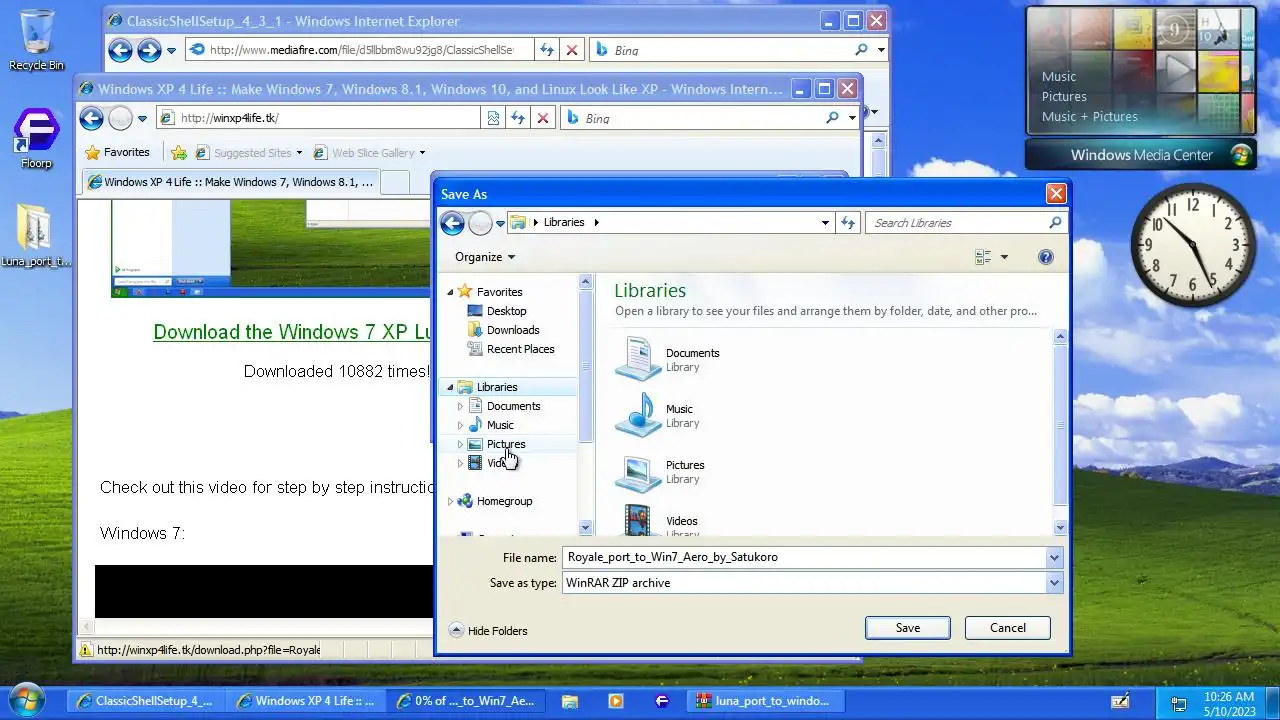Click Back in the ClassicShellSetup browser window
Viewport: 1280px width, 720px height.
120,50
